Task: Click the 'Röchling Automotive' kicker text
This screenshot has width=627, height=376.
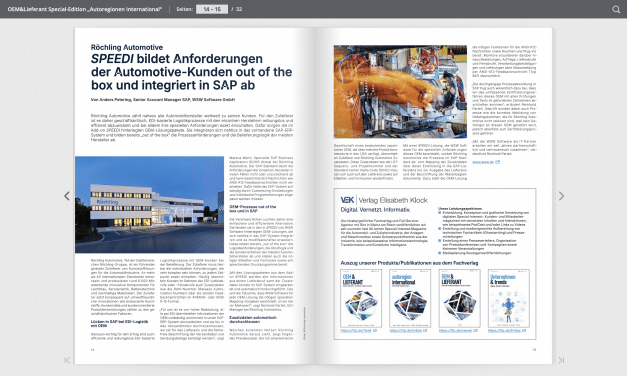Action: (x=127, y=47)
